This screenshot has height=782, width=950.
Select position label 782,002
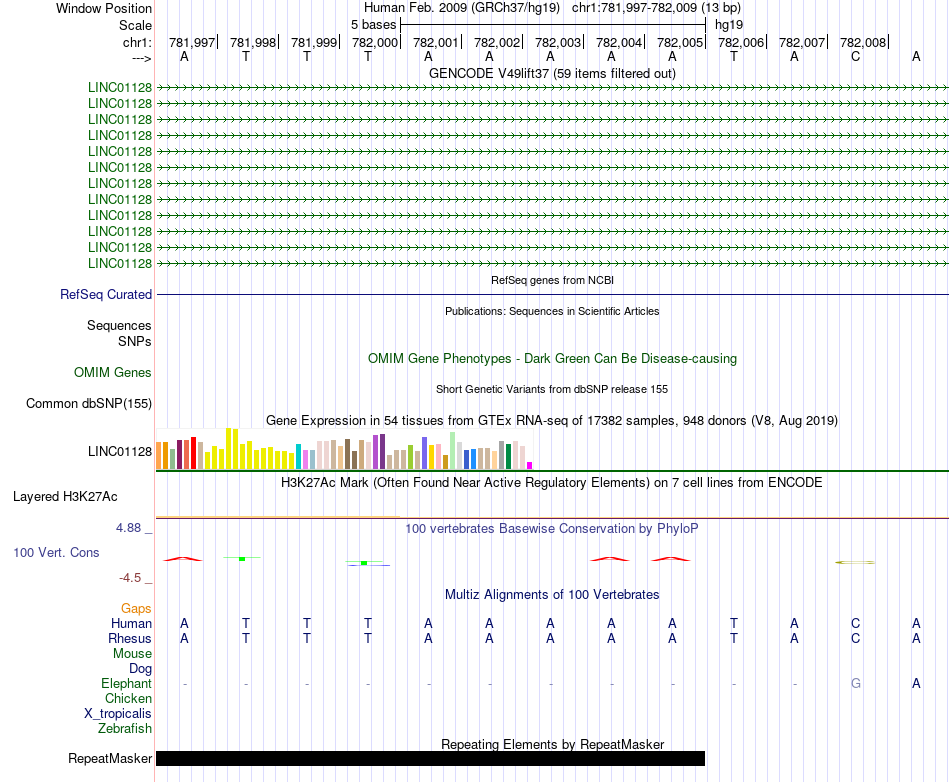[x=497, y=42]
